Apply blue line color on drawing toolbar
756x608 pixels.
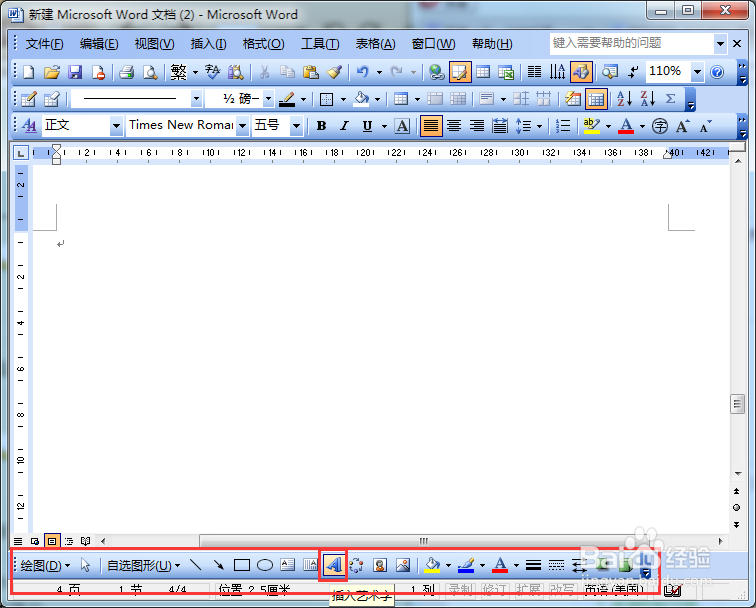point(466,565)
